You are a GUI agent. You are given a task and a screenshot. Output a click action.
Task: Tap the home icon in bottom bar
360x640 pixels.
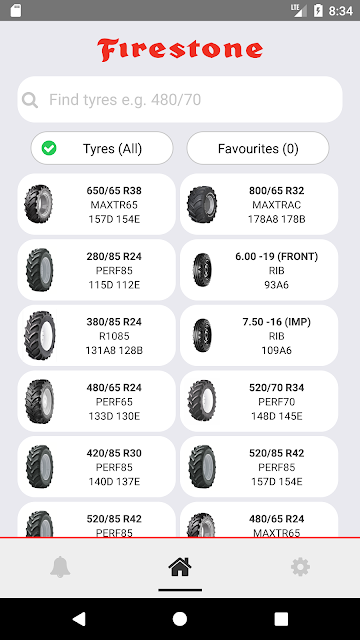180,567
